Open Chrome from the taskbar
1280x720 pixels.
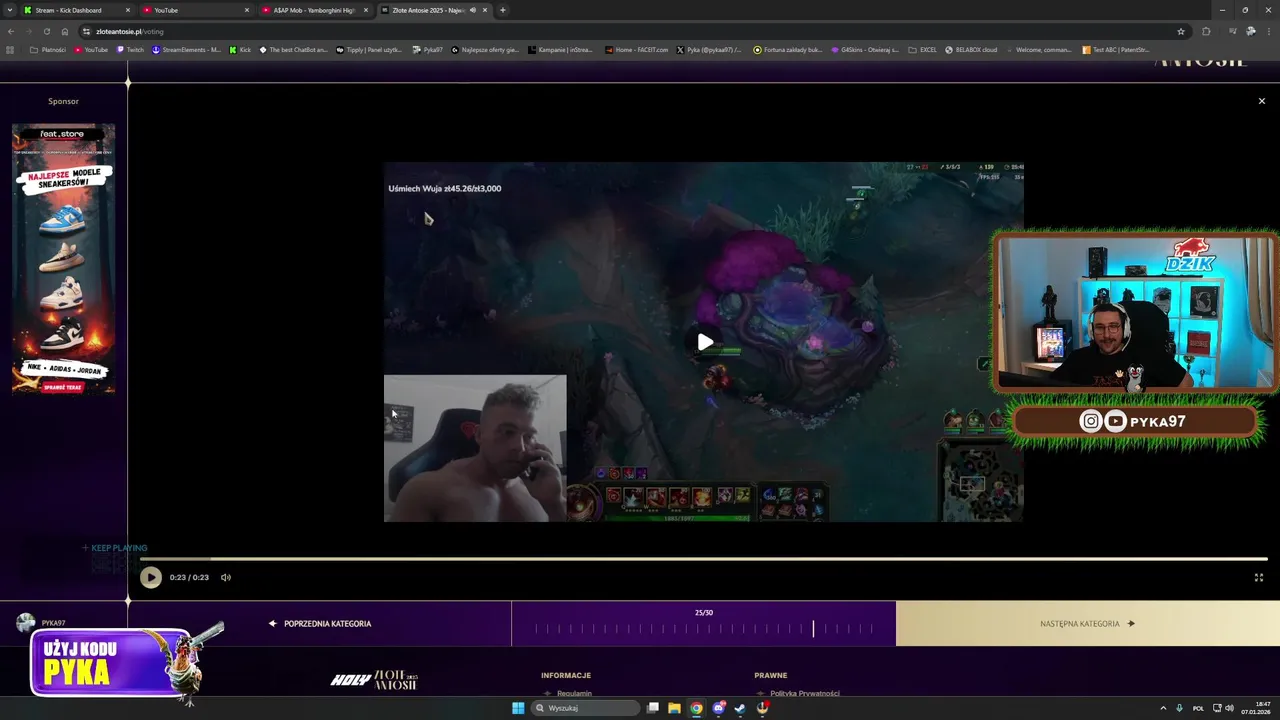[x=696, y=708]
